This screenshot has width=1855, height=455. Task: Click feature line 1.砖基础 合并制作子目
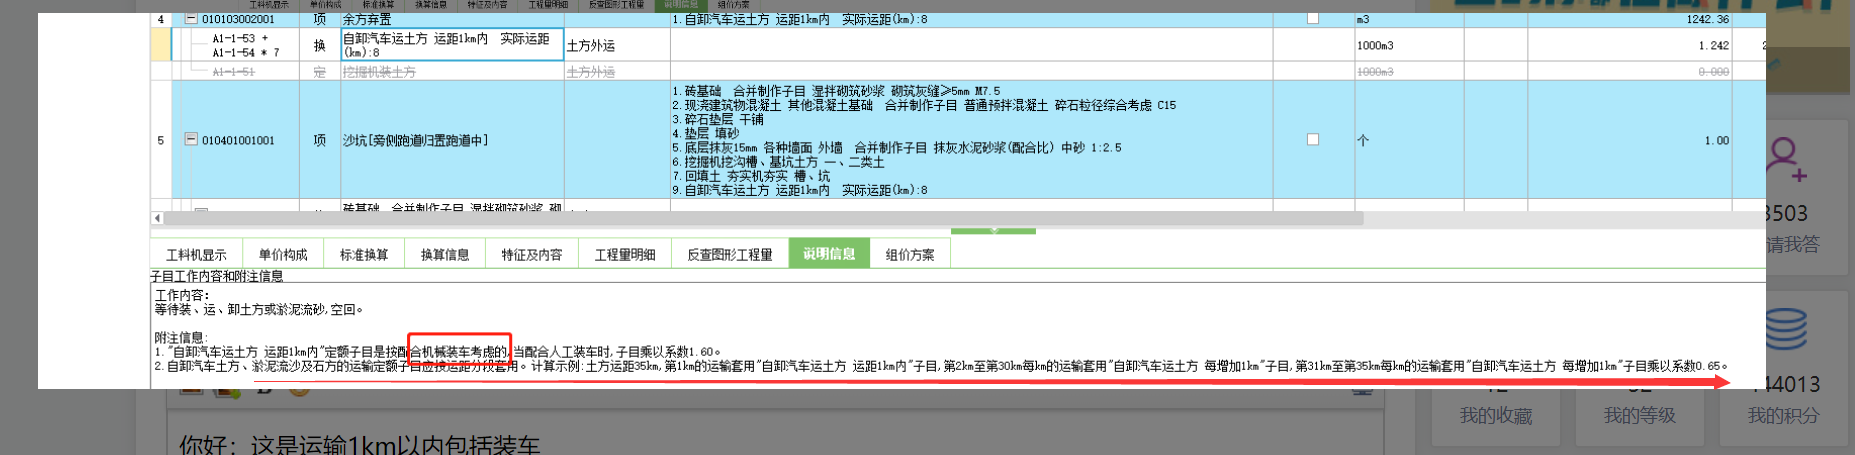(x=836, y=91)
